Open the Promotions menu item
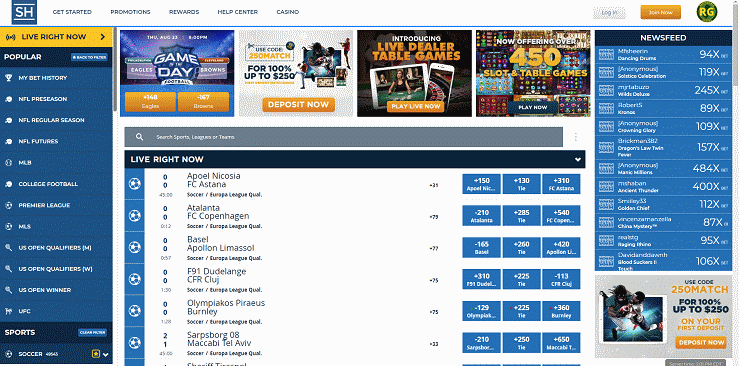This screenshot has width=740, height=366. pos(130,12)
